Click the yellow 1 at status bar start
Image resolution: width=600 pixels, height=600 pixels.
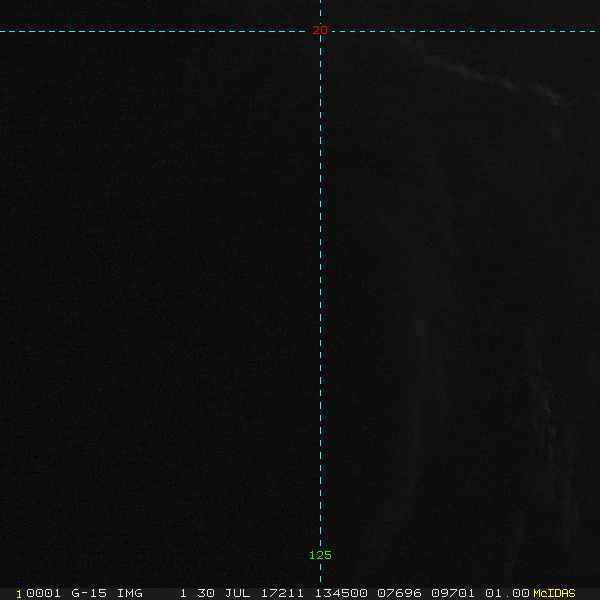pyautogui.click(x=19, y=593)
